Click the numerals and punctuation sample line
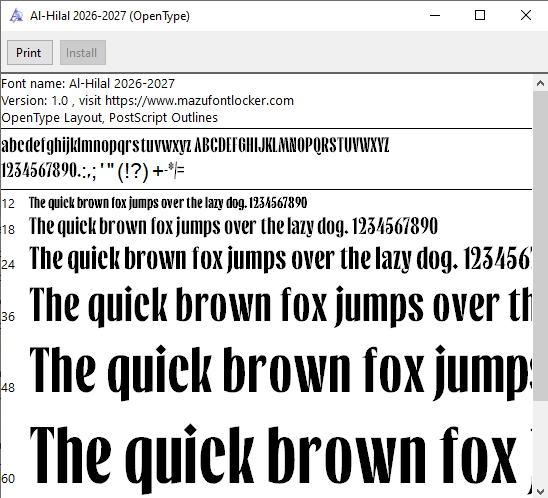 [93, 171]
